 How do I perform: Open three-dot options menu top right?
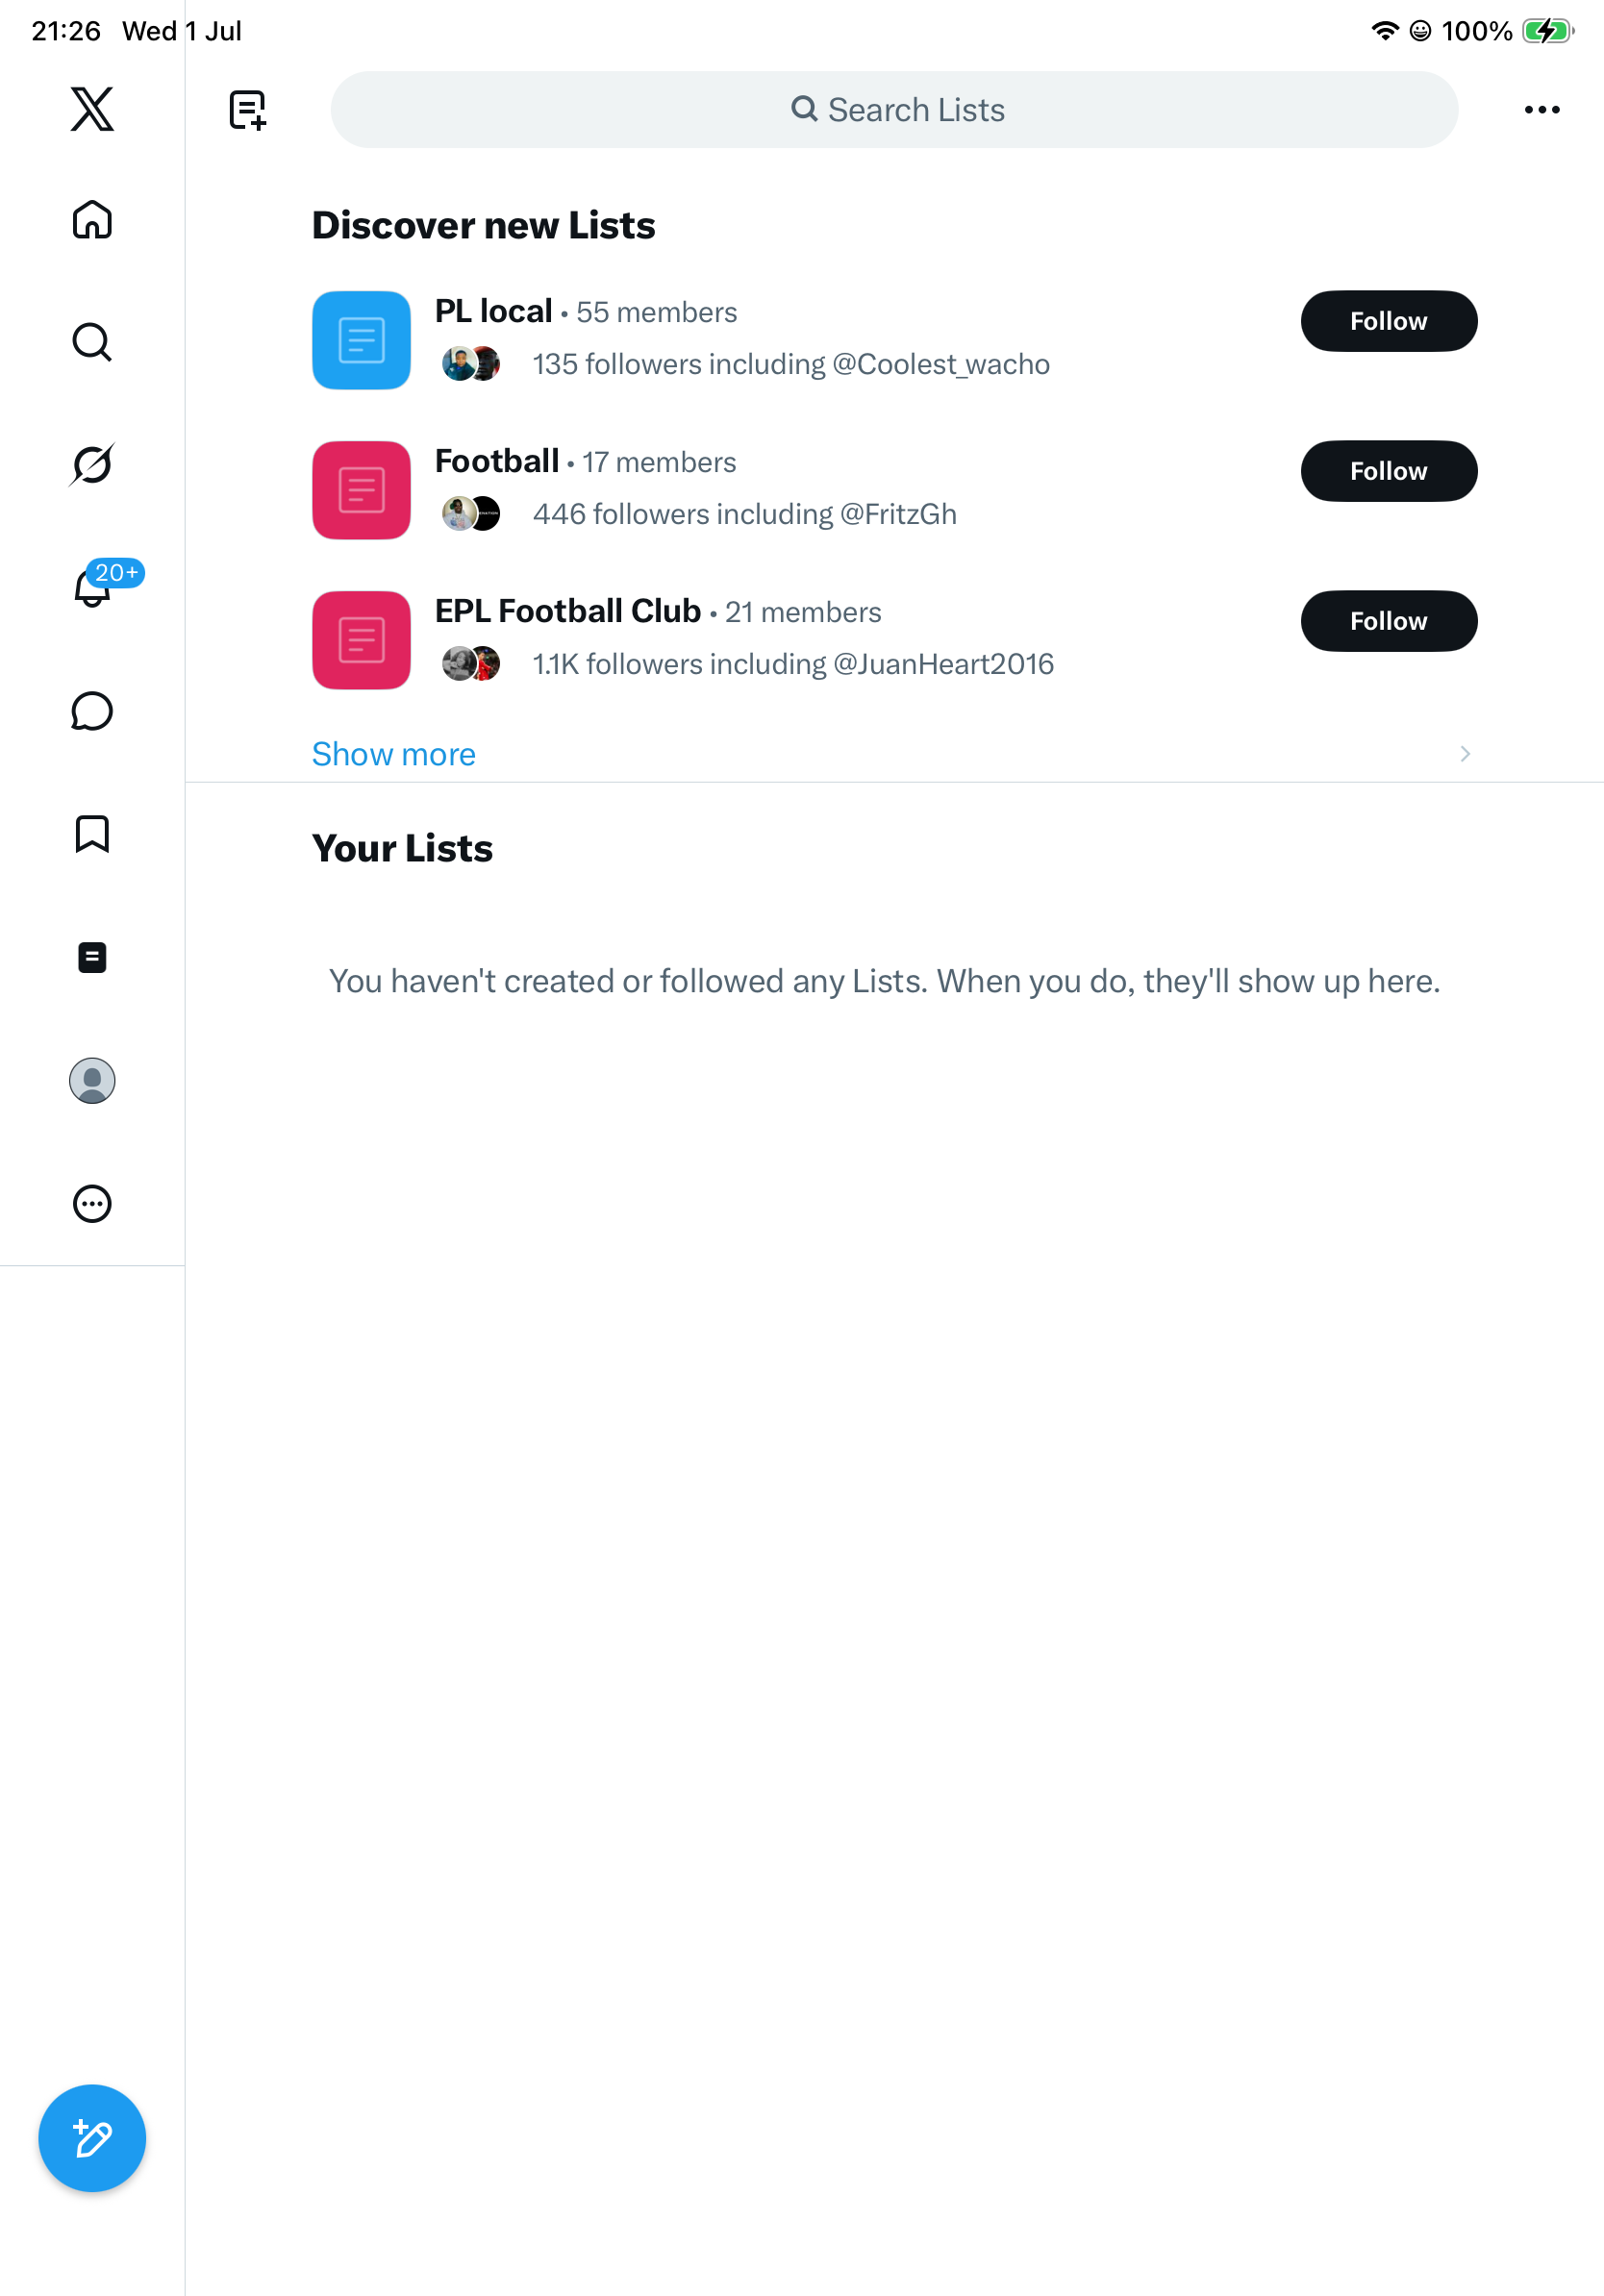(x=1542, y=110)
